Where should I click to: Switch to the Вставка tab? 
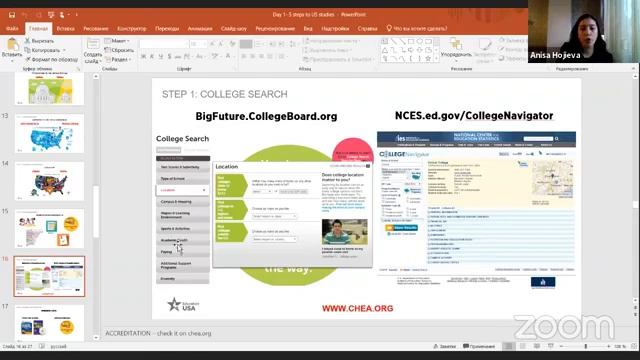coord(65,29)
